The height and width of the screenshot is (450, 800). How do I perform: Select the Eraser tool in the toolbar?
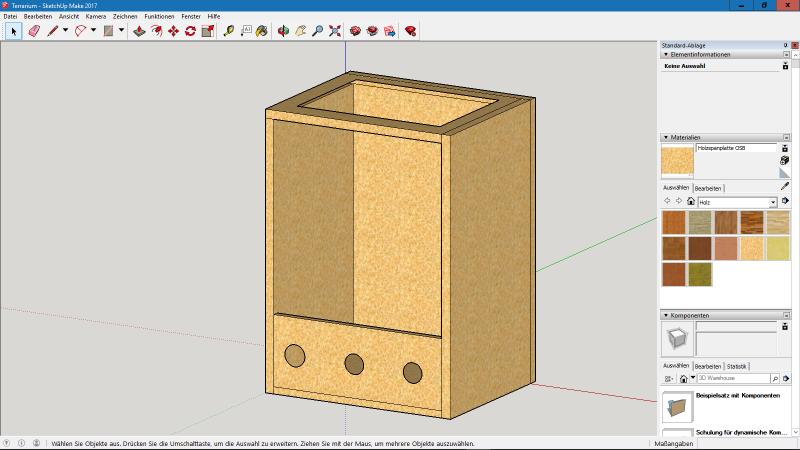[33, 31]
